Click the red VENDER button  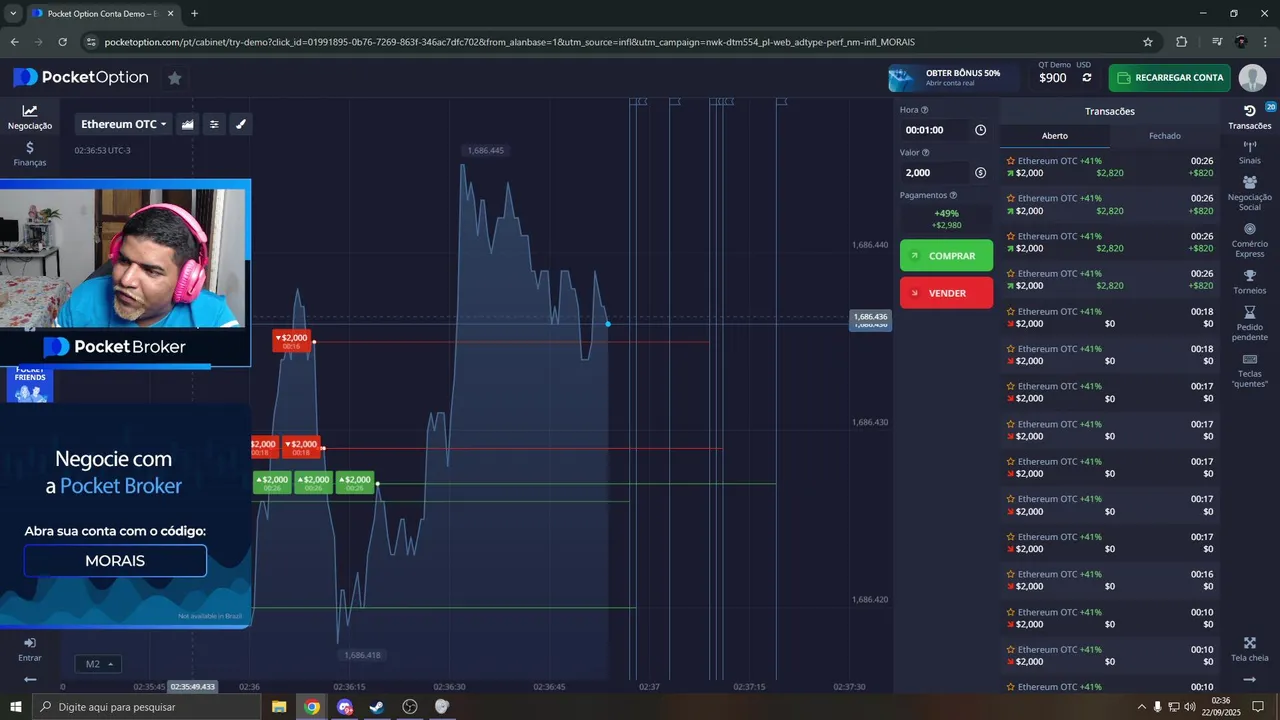pyautogui.click(x=946, y=293)
